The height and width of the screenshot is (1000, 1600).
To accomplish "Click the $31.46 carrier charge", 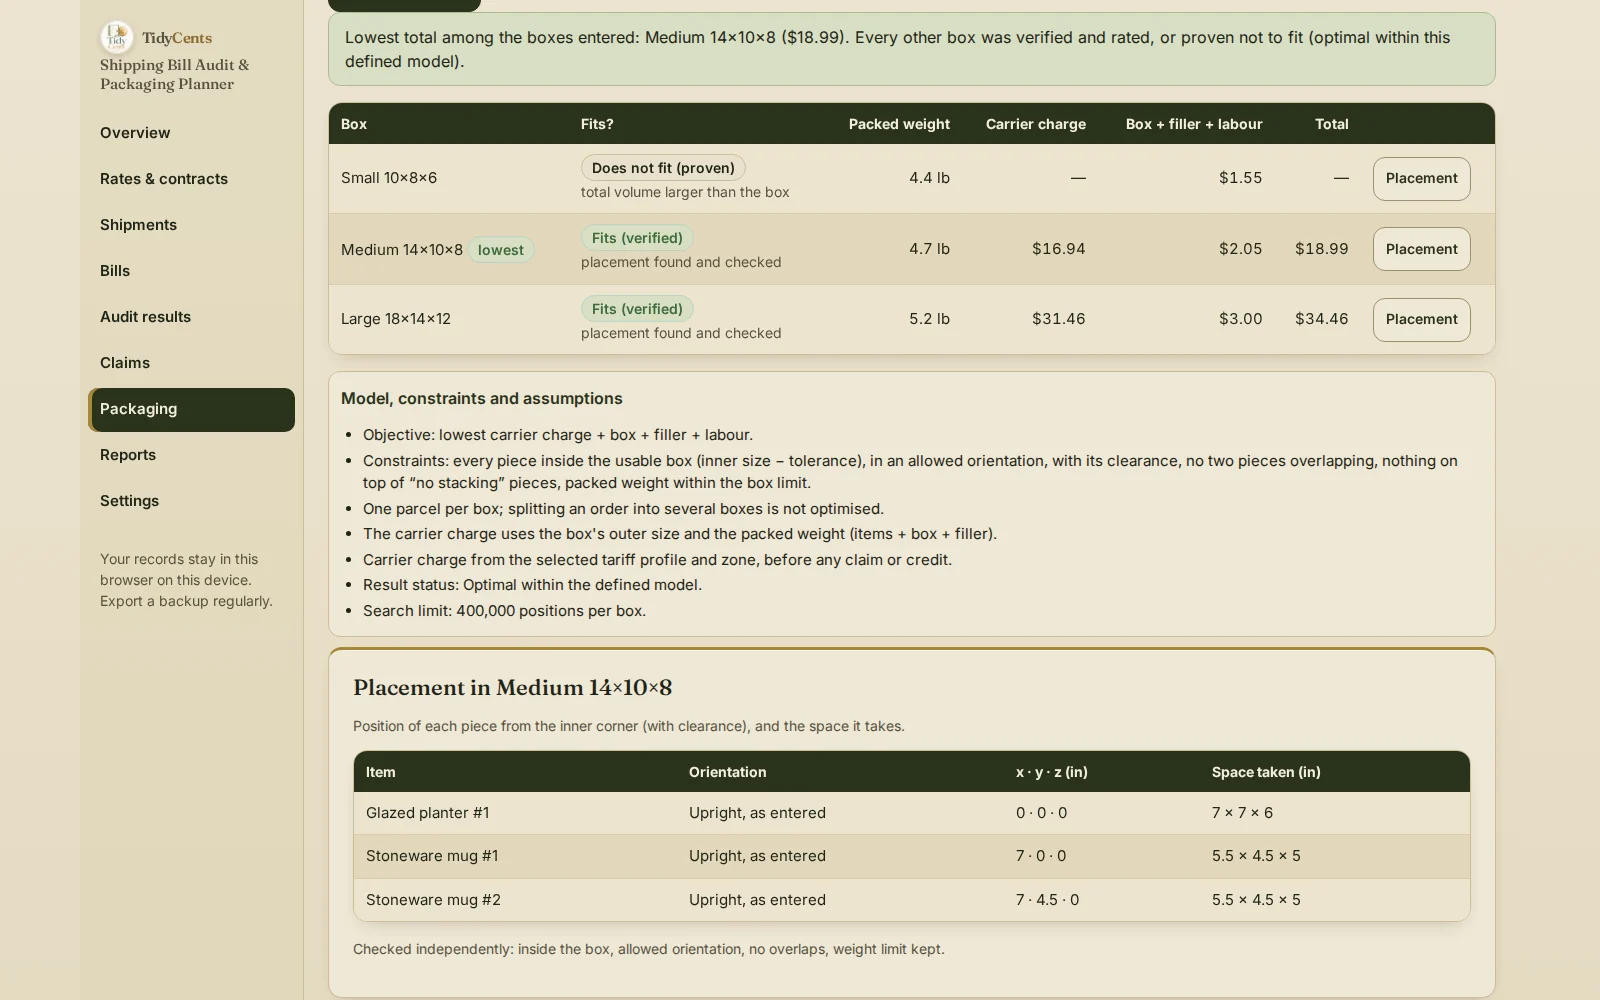I will click(x=1058, y=319).
